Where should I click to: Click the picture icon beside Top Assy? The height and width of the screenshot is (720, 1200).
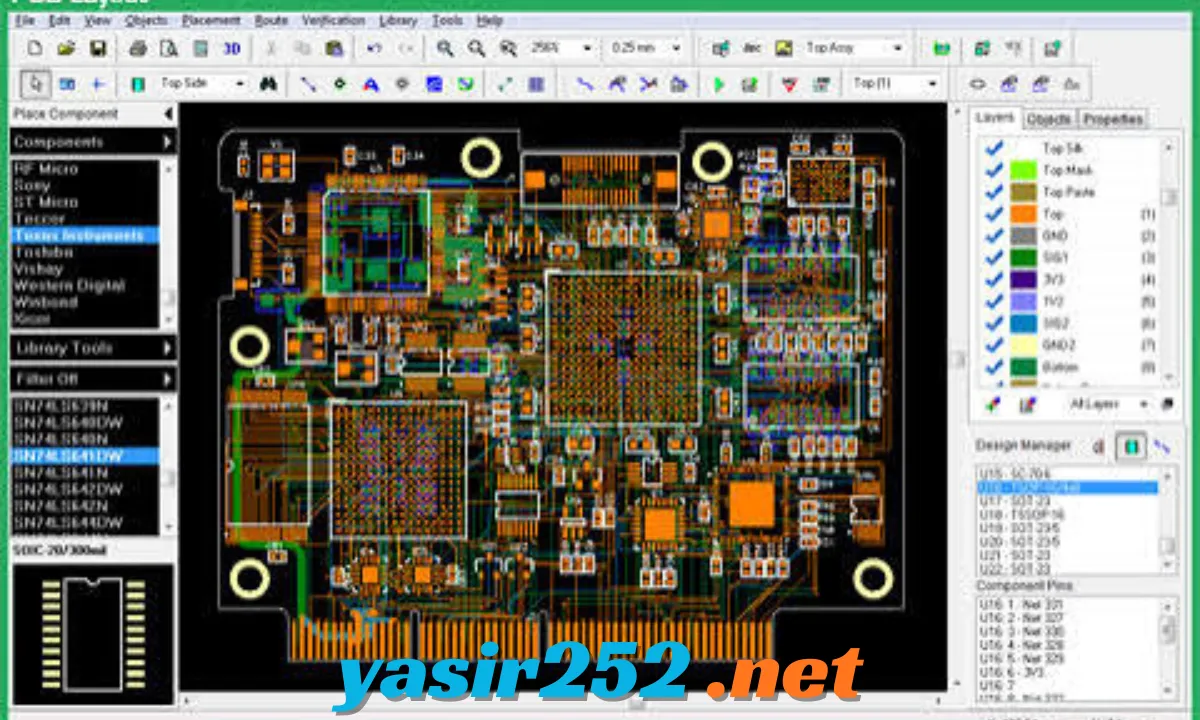pyautogui.click(x=783, y=48)
